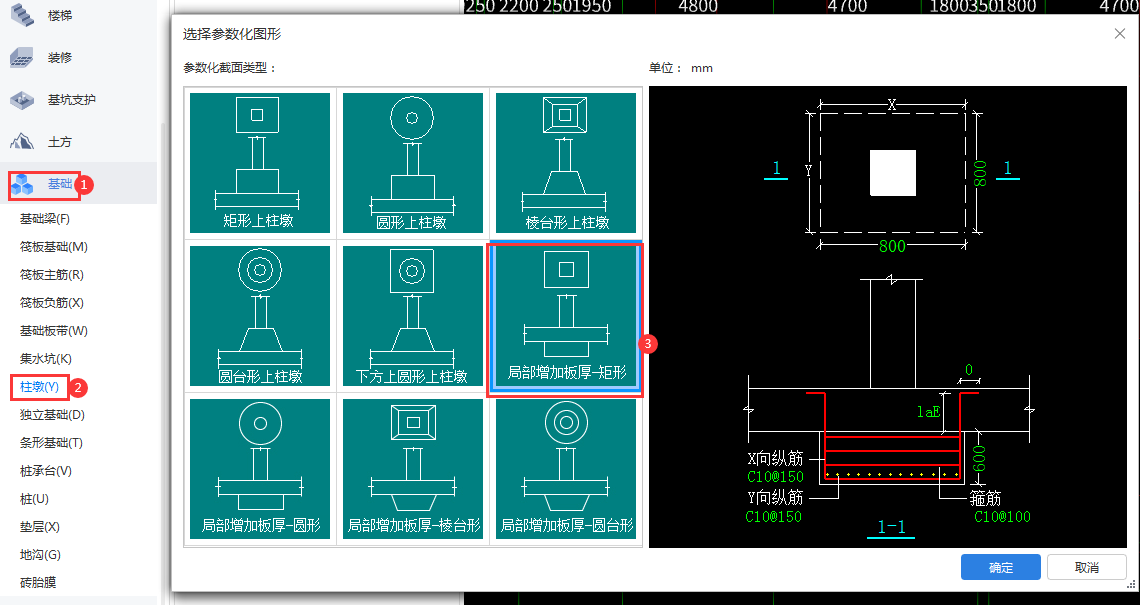Edit the horizontal 800 X dimension value

coord(892,246)
